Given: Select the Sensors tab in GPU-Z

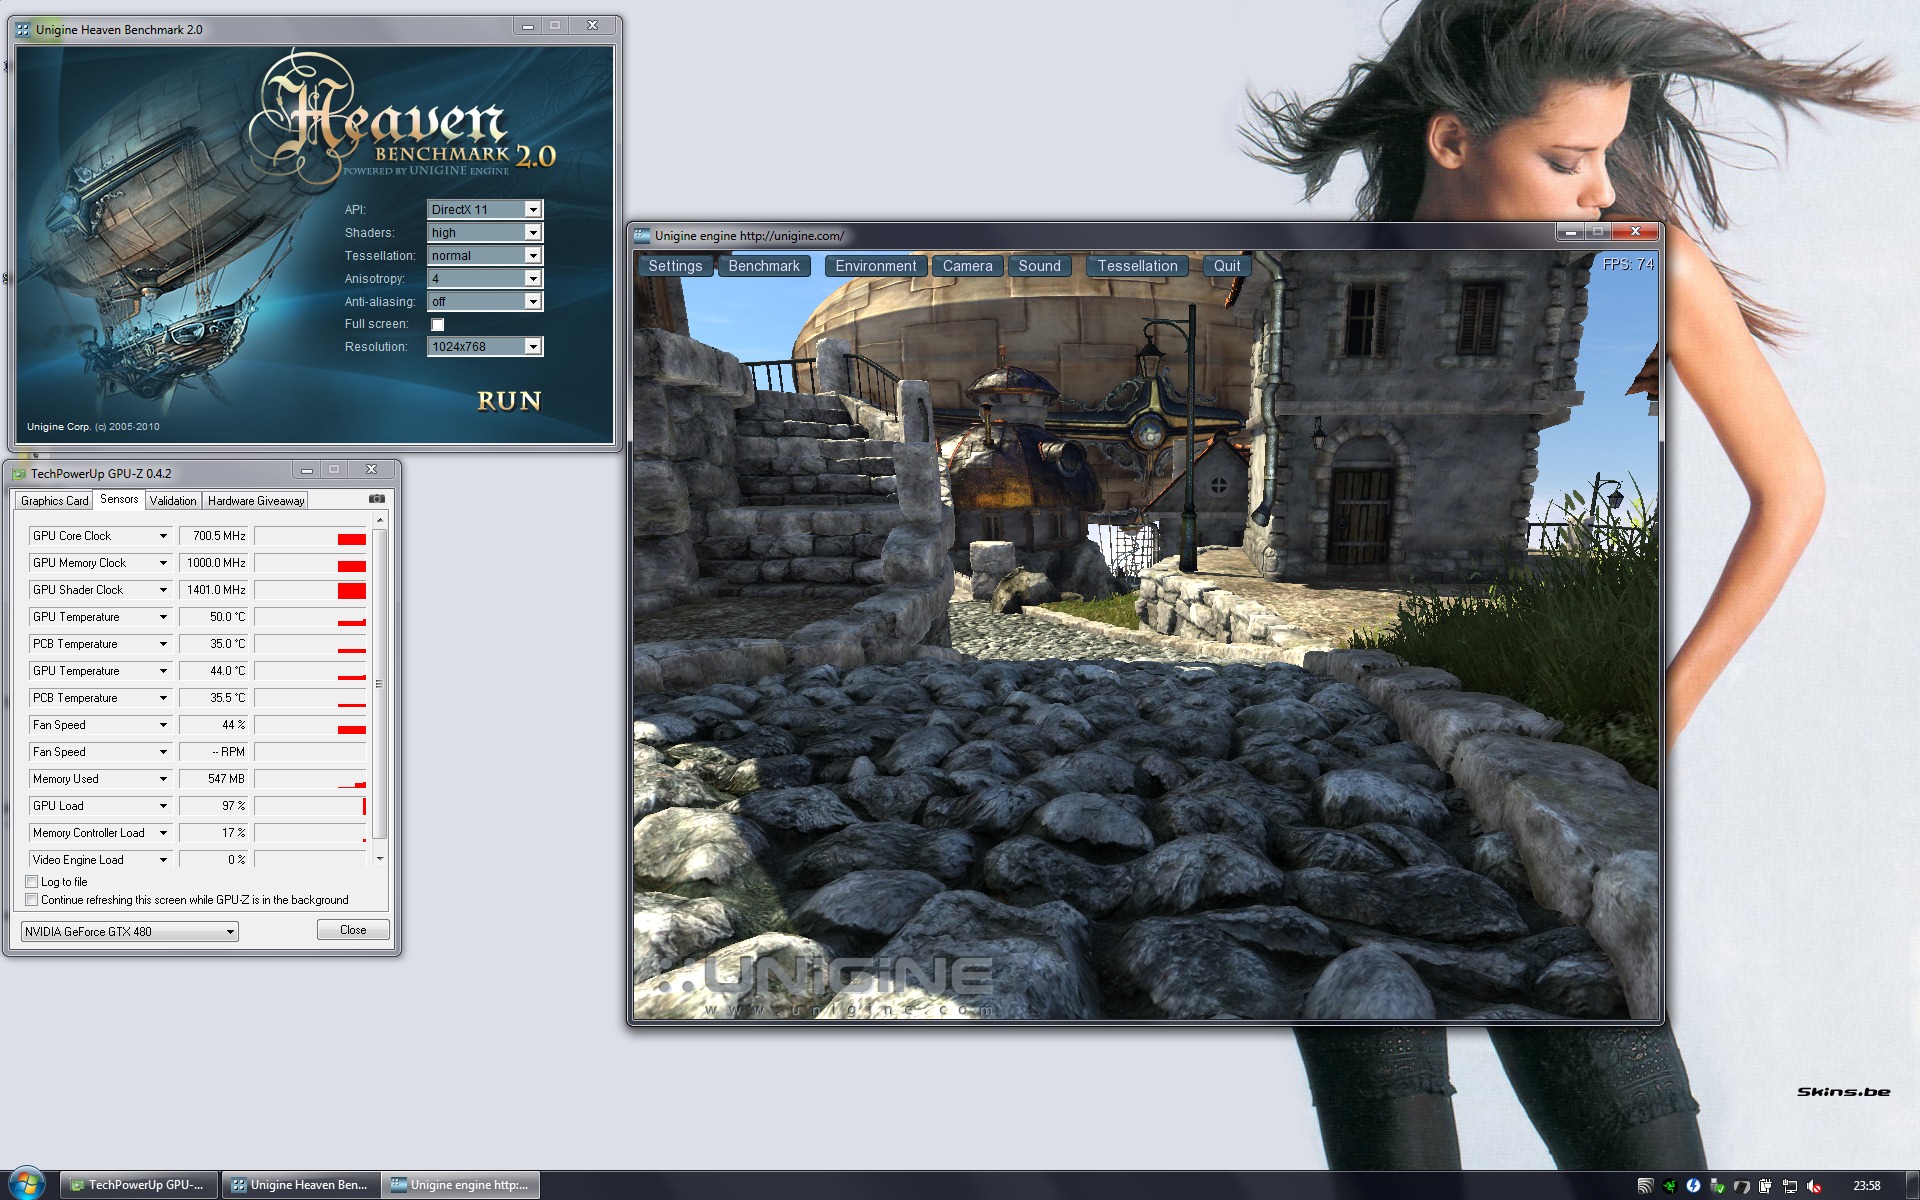Looking at the screenshot, I should 119,499.
